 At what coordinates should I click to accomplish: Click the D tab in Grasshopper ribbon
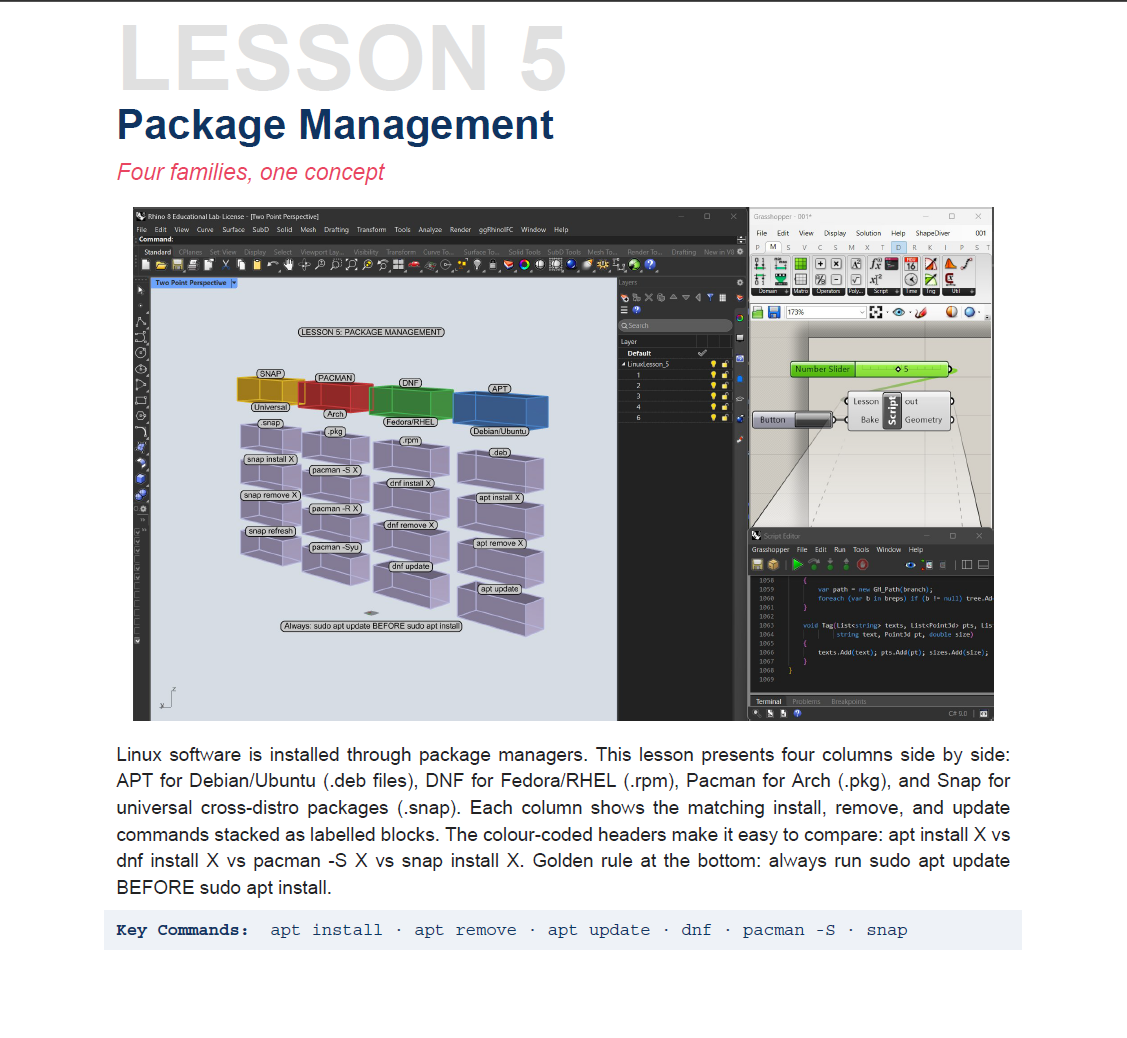(898, 247)
